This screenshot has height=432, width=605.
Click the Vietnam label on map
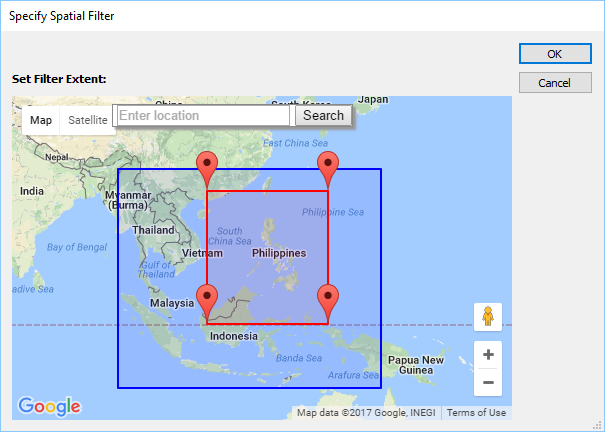pos(202,253)
